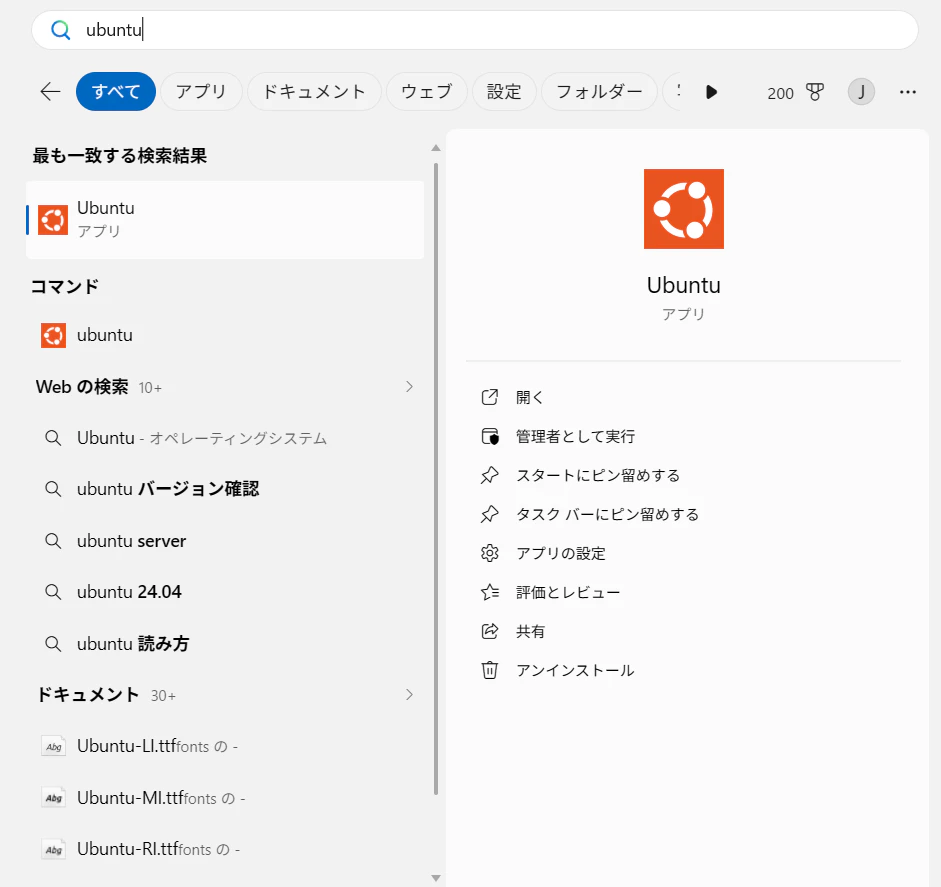Click the gear icon beside アプリの設定
The height and width of the screenshot is (887, 941).
click(x=490, y=553)
